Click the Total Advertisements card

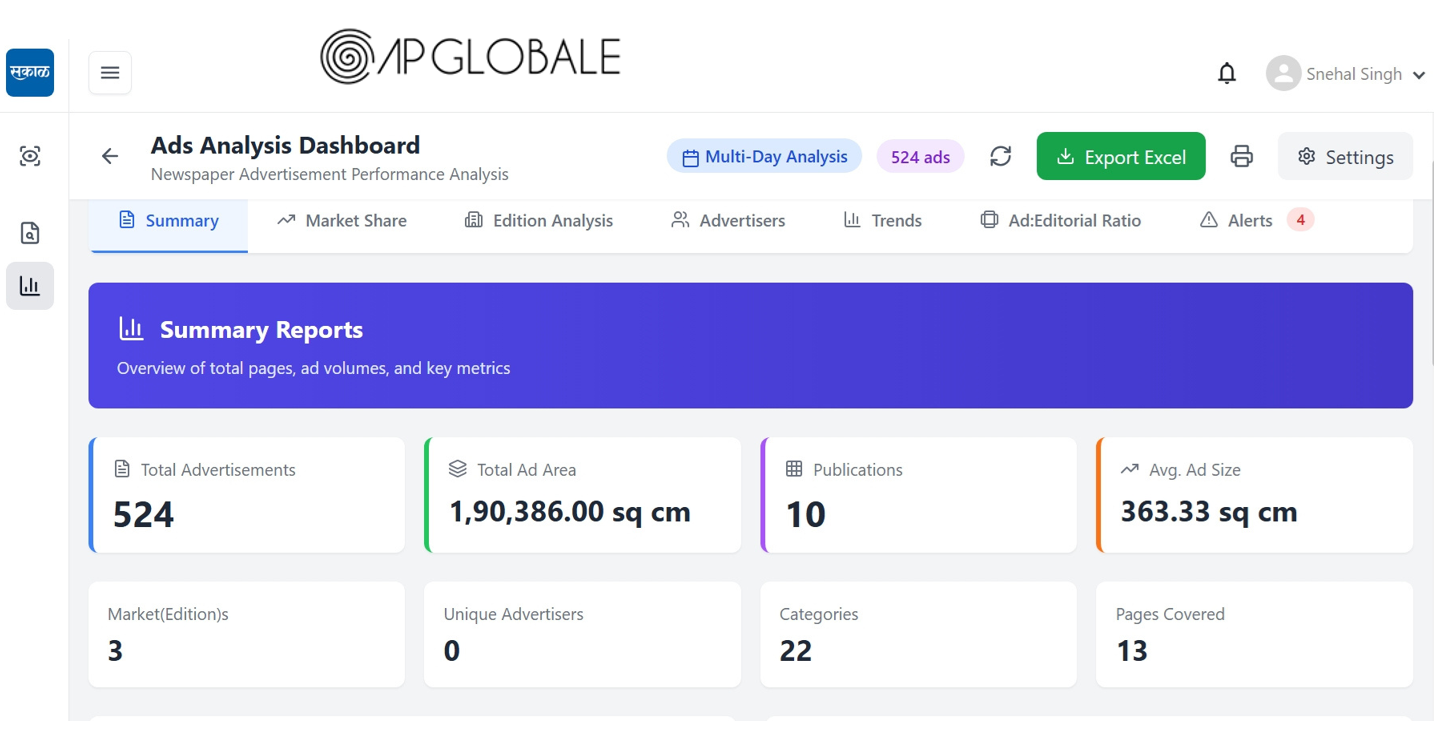click(x=247, y=495)
